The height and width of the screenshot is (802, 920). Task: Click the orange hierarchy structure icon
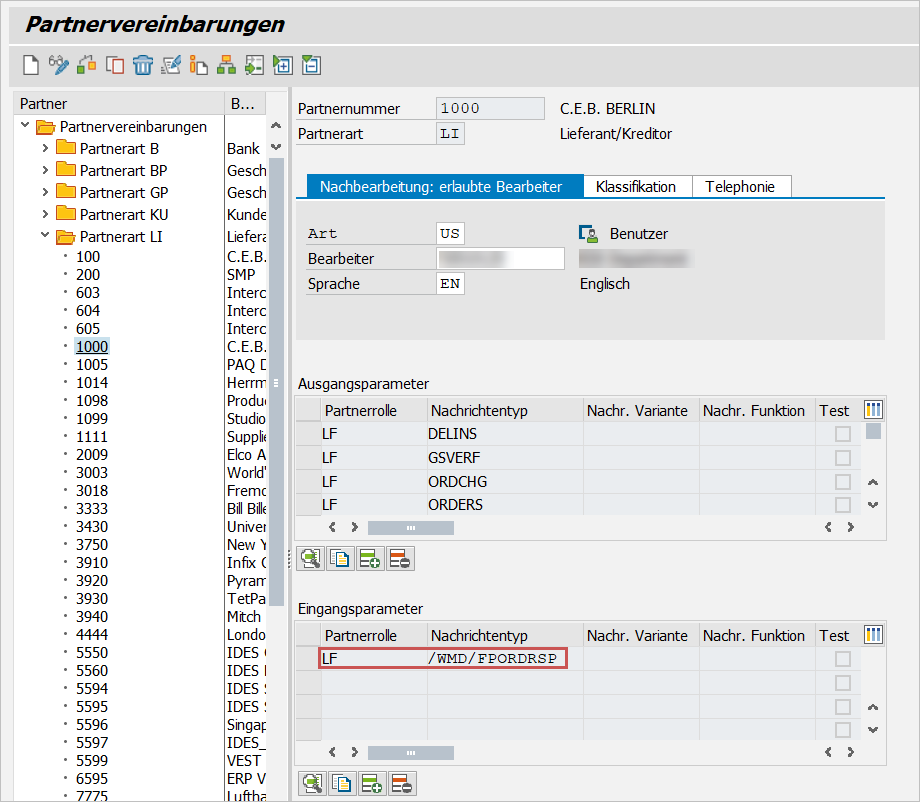[x=227, y=66]
